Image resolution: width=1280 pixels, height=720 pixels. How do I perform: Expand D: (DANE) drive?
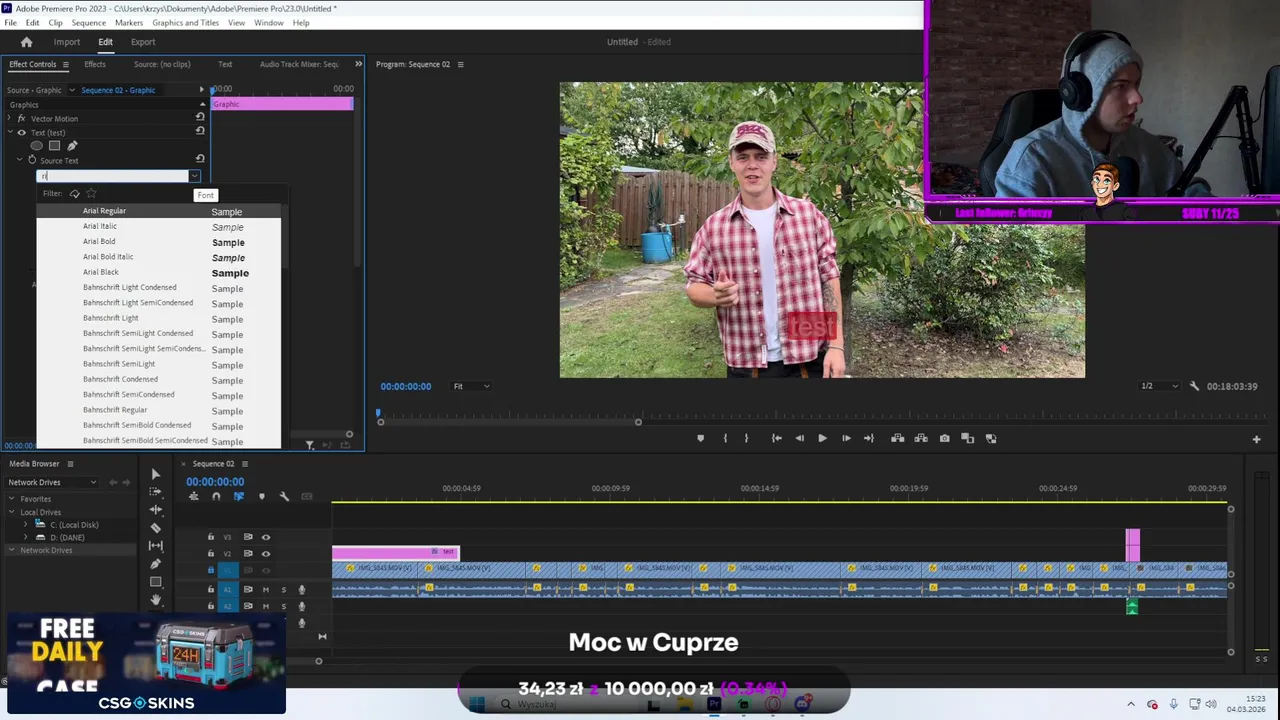point(26,537)
